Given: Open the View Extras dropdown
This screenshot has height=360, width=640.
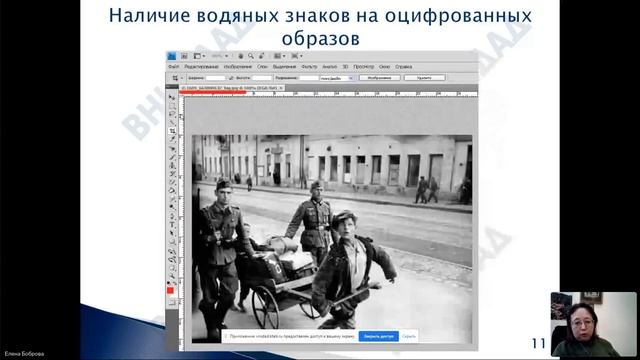Looking at the screenshot, I should (x=199, y=56).
